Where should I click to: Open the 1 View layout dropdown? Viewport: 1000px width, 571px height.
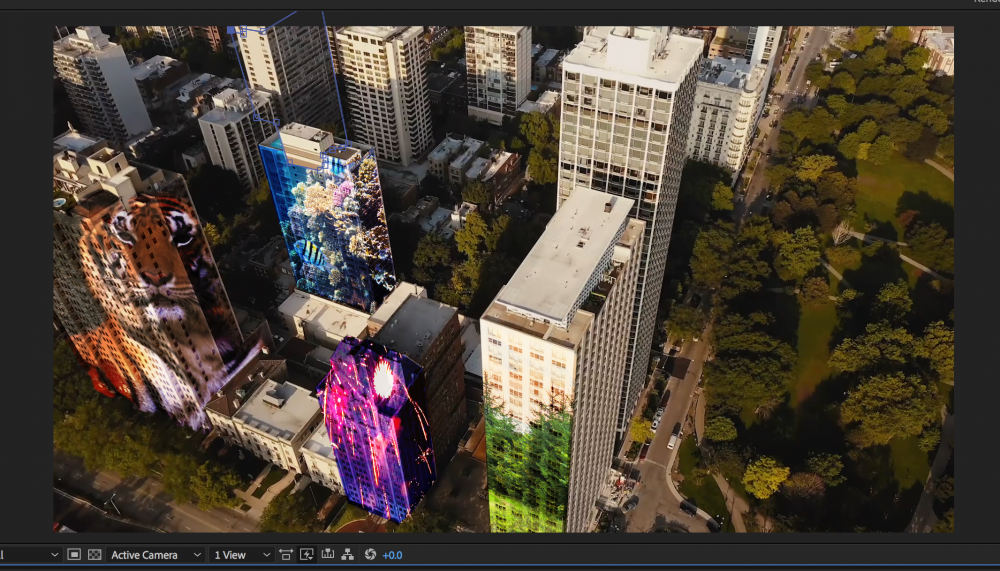[242, 554]
